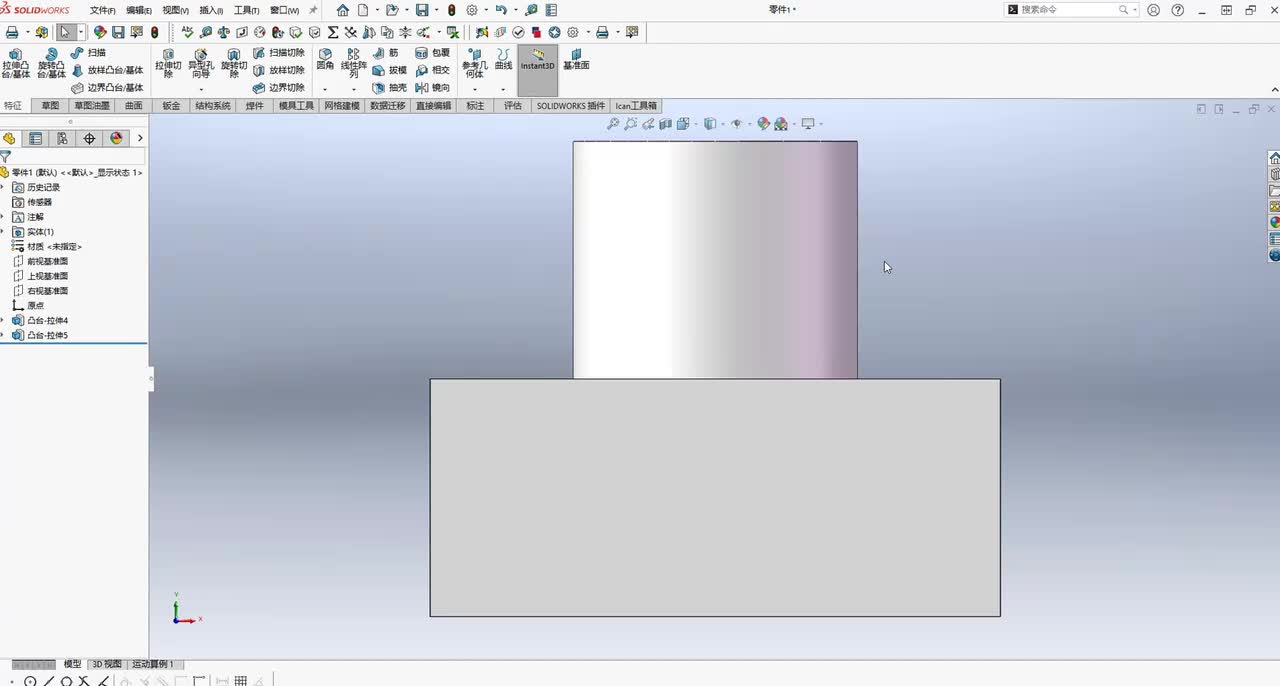
Task: Open the 参考几何体 dropdown arrow
Action: click(474, 89)
